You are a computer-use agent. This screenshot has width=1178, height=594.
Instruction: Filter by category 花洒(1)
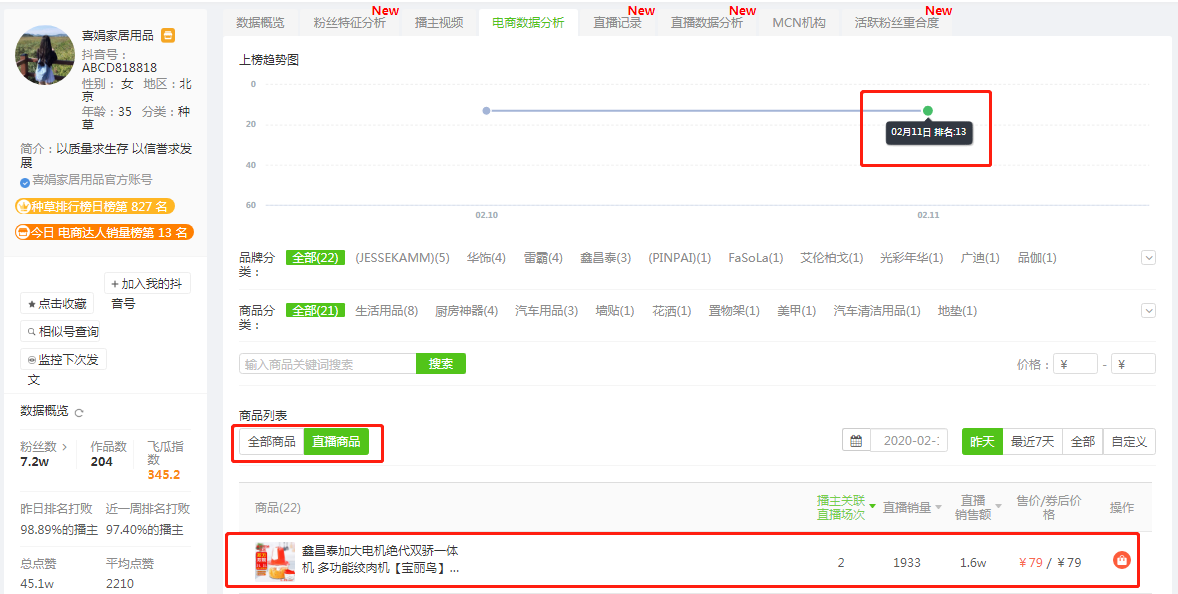(x=672, y=310)
